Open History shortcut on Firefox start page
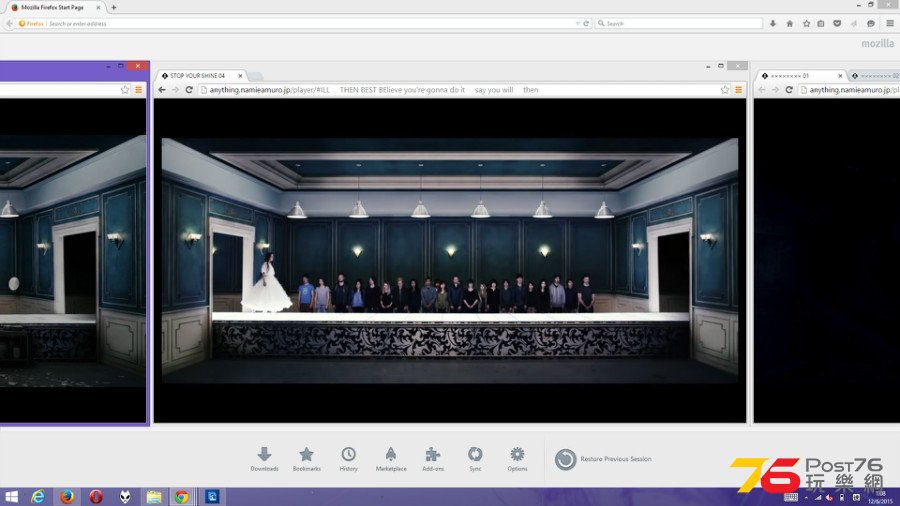This screenshot has height=506, width=900. point(348,459)
